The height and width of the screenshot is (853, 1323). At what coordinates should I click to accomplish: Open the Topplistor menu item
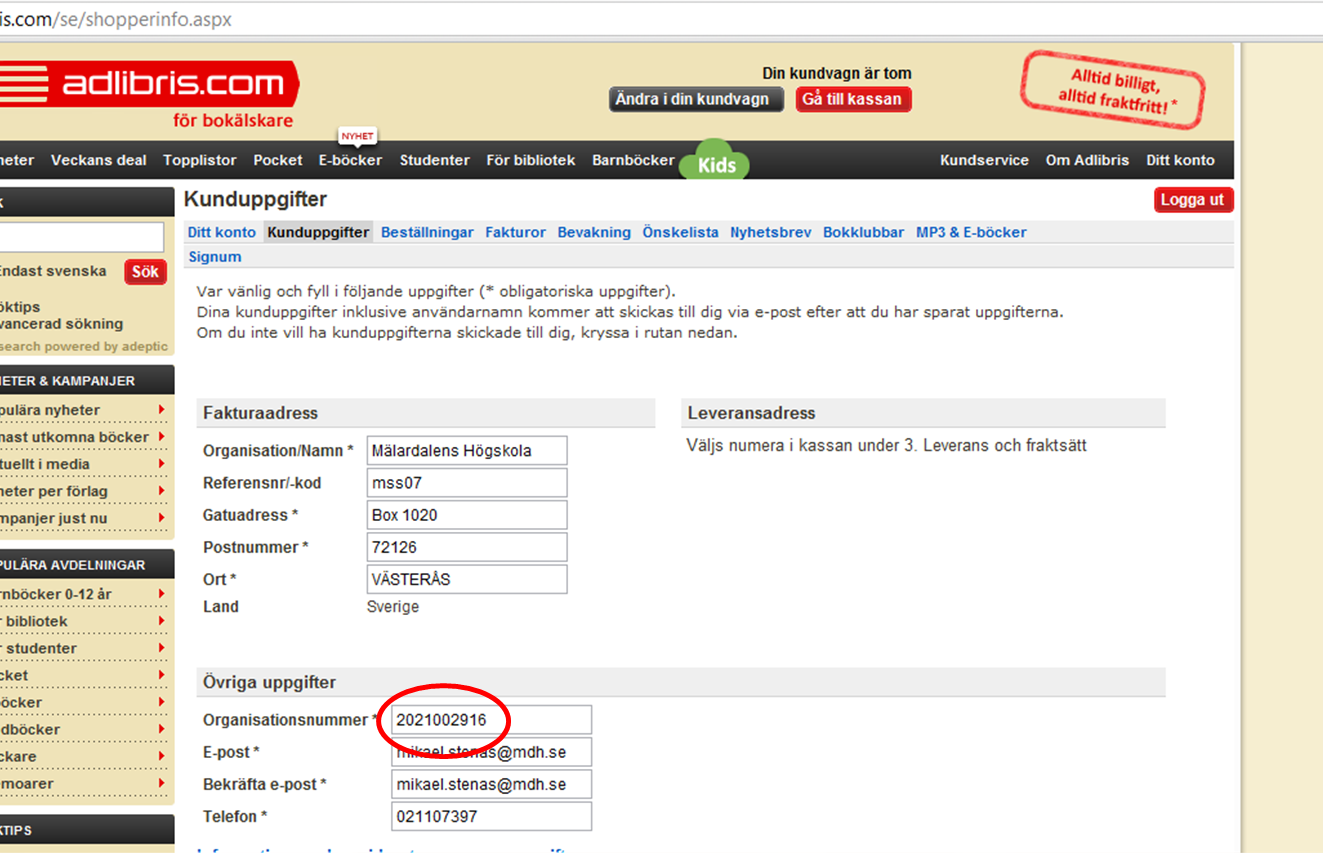tap(200, 160)
